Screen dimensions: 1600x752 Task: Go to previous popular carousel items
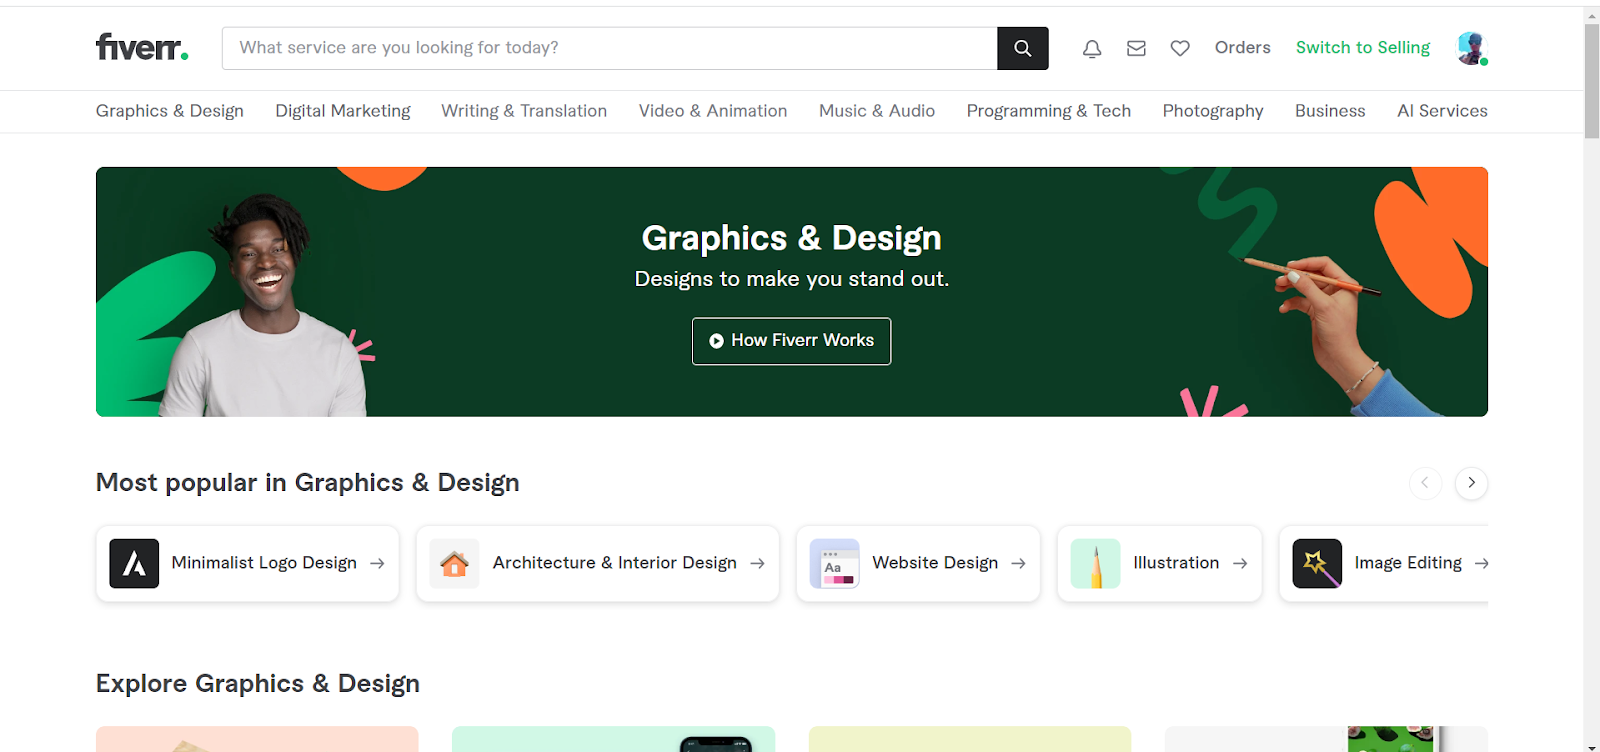pos(1425,483)
